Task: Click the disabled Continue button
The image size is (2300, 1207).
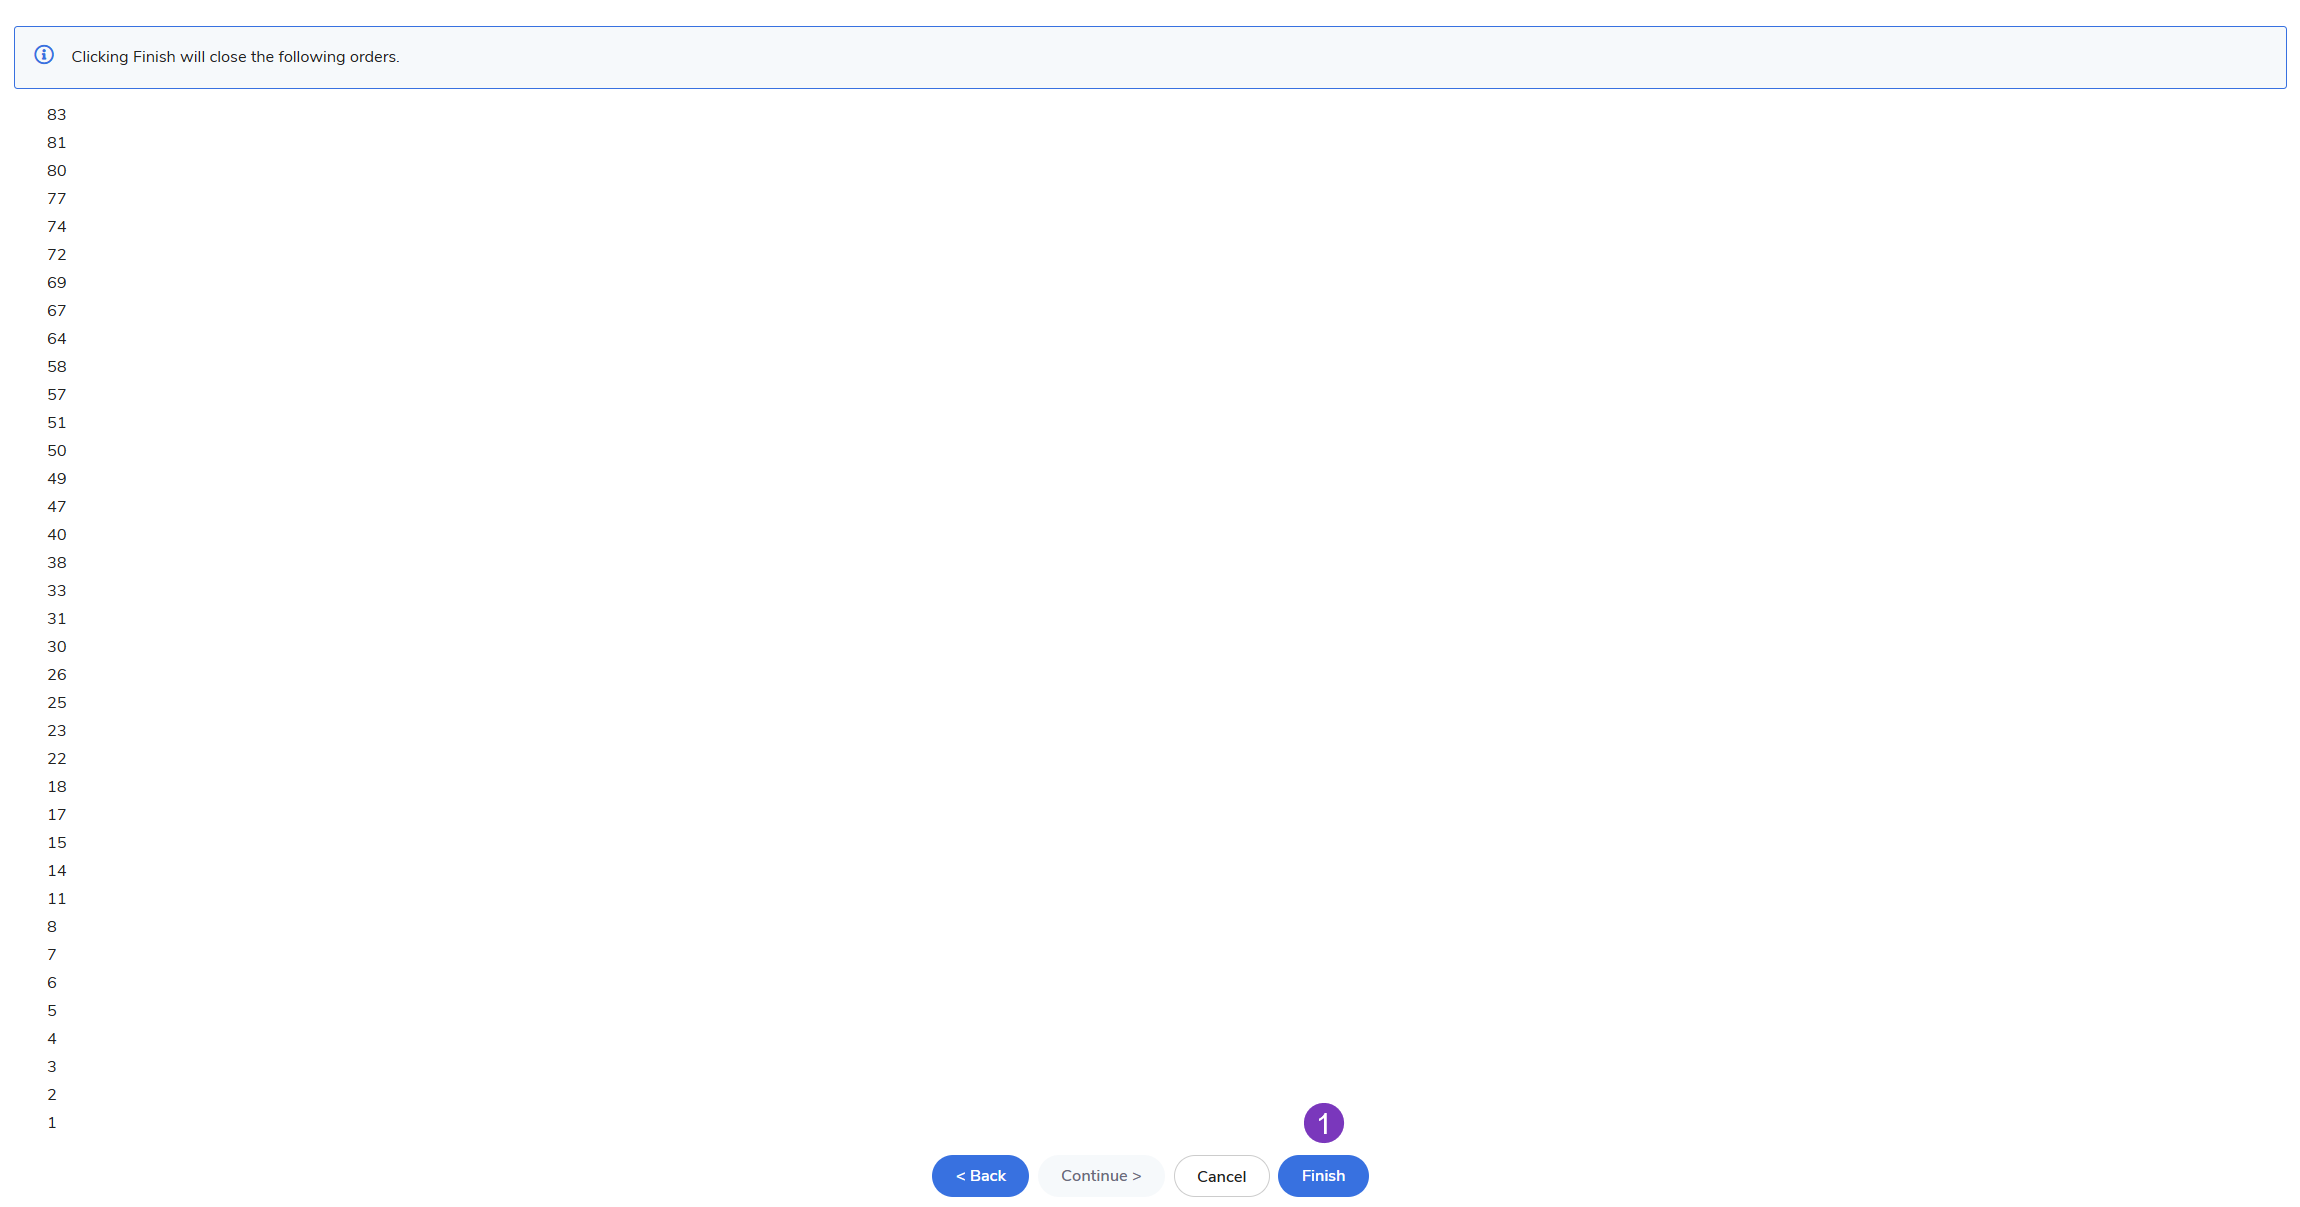Action: pos(1100,1176)
